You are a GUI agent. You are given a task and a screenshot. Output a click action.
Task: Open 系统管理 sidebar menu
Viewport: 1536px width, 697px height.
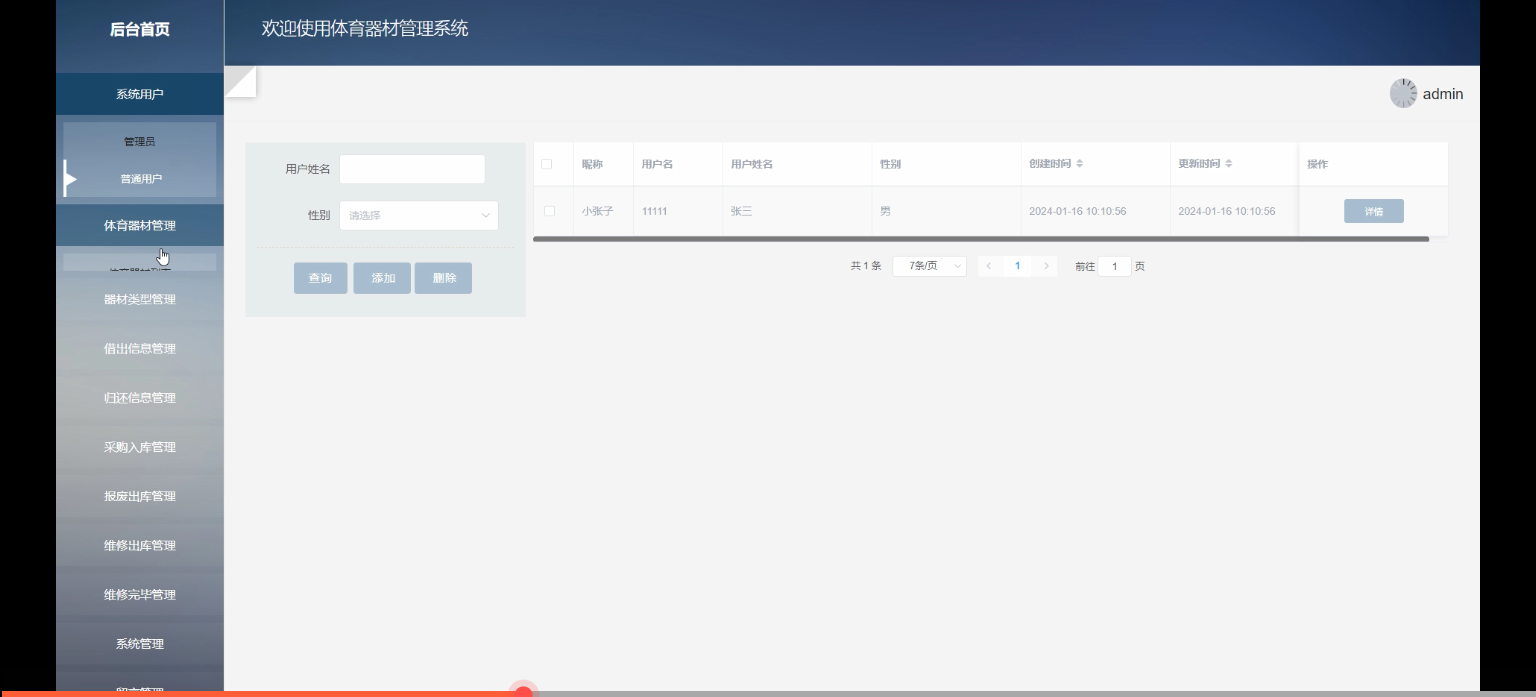click(140, 644)
